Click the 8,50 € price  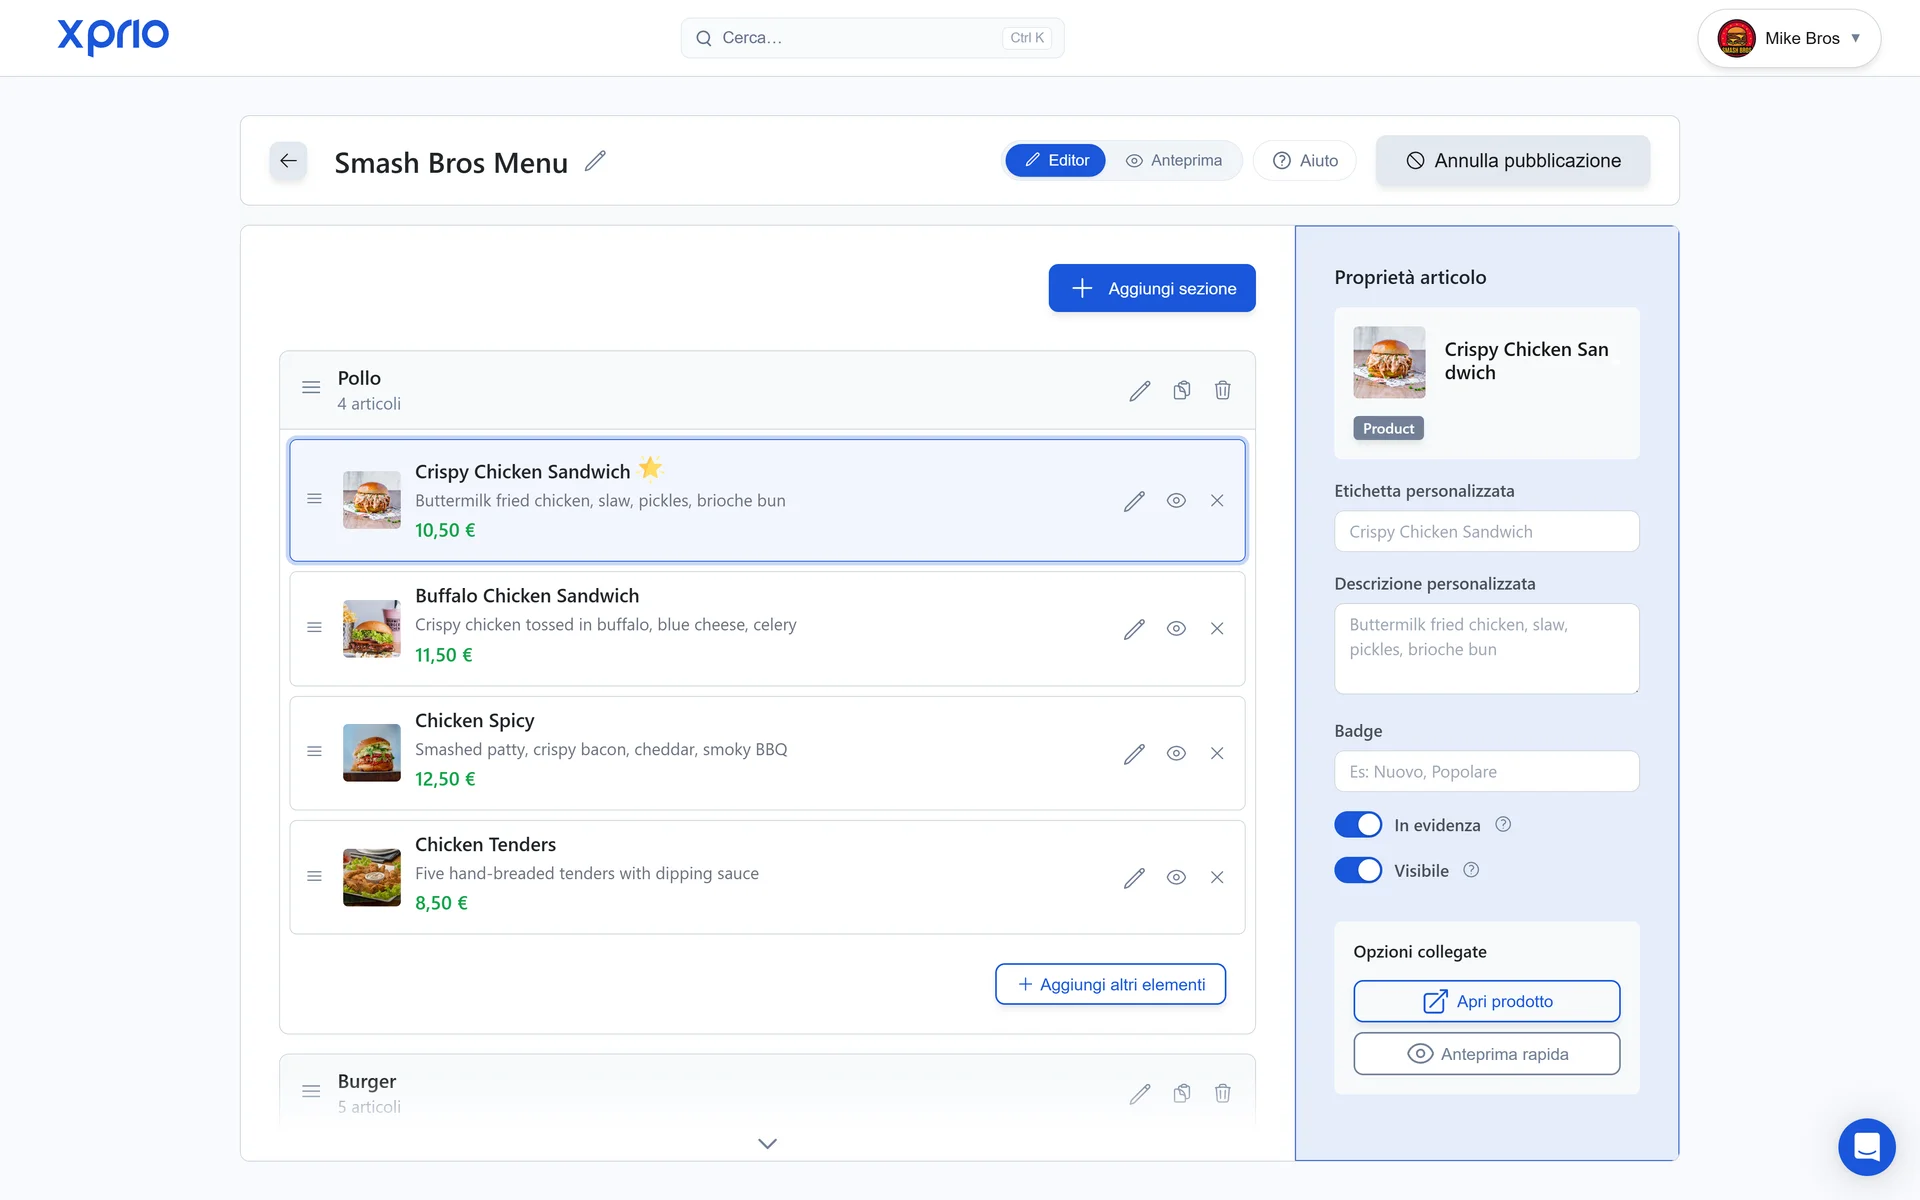441,903
